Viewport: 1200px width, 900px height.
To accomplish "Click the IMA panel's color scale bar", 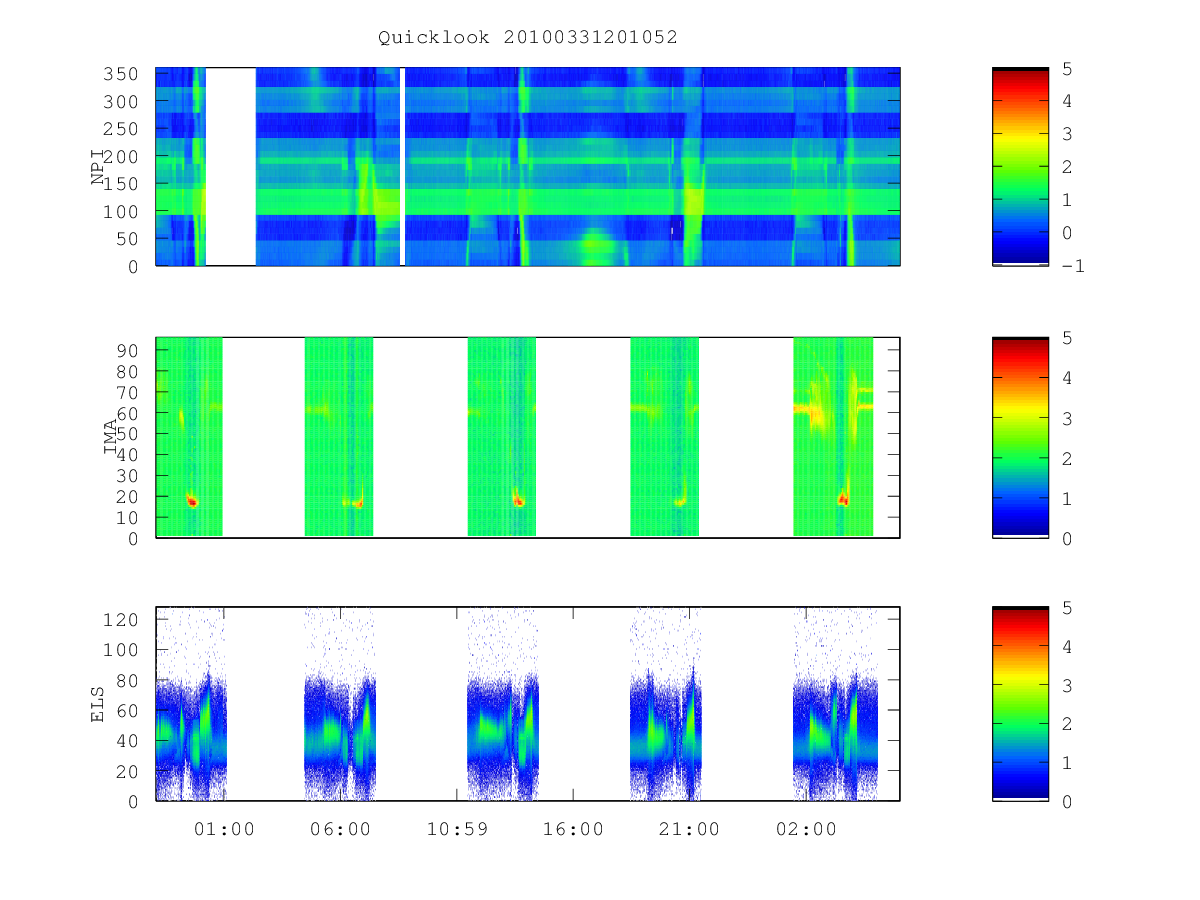I will click(x=1020, y=438).
